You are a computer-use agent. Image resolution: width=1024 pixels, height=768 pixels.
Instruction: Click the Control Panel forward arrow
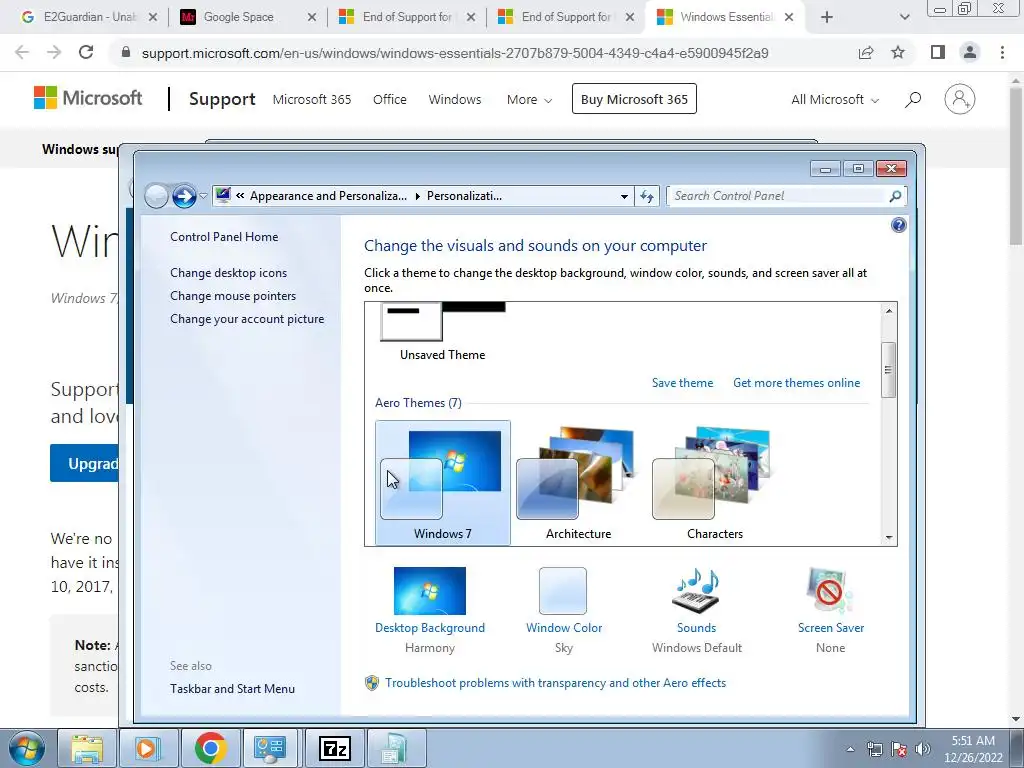tap(184, 195)
